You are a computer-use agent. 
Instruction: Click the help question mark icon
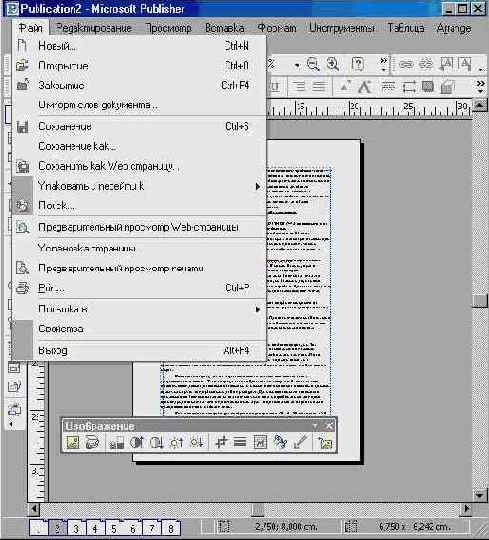click(x=358, y=64)
